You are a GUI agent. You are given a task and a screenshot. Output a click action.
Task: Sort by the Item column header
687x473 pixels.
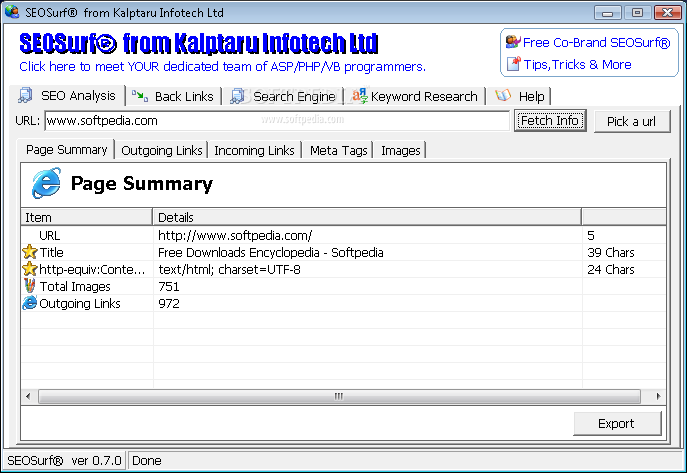click(x=86, y=217)
